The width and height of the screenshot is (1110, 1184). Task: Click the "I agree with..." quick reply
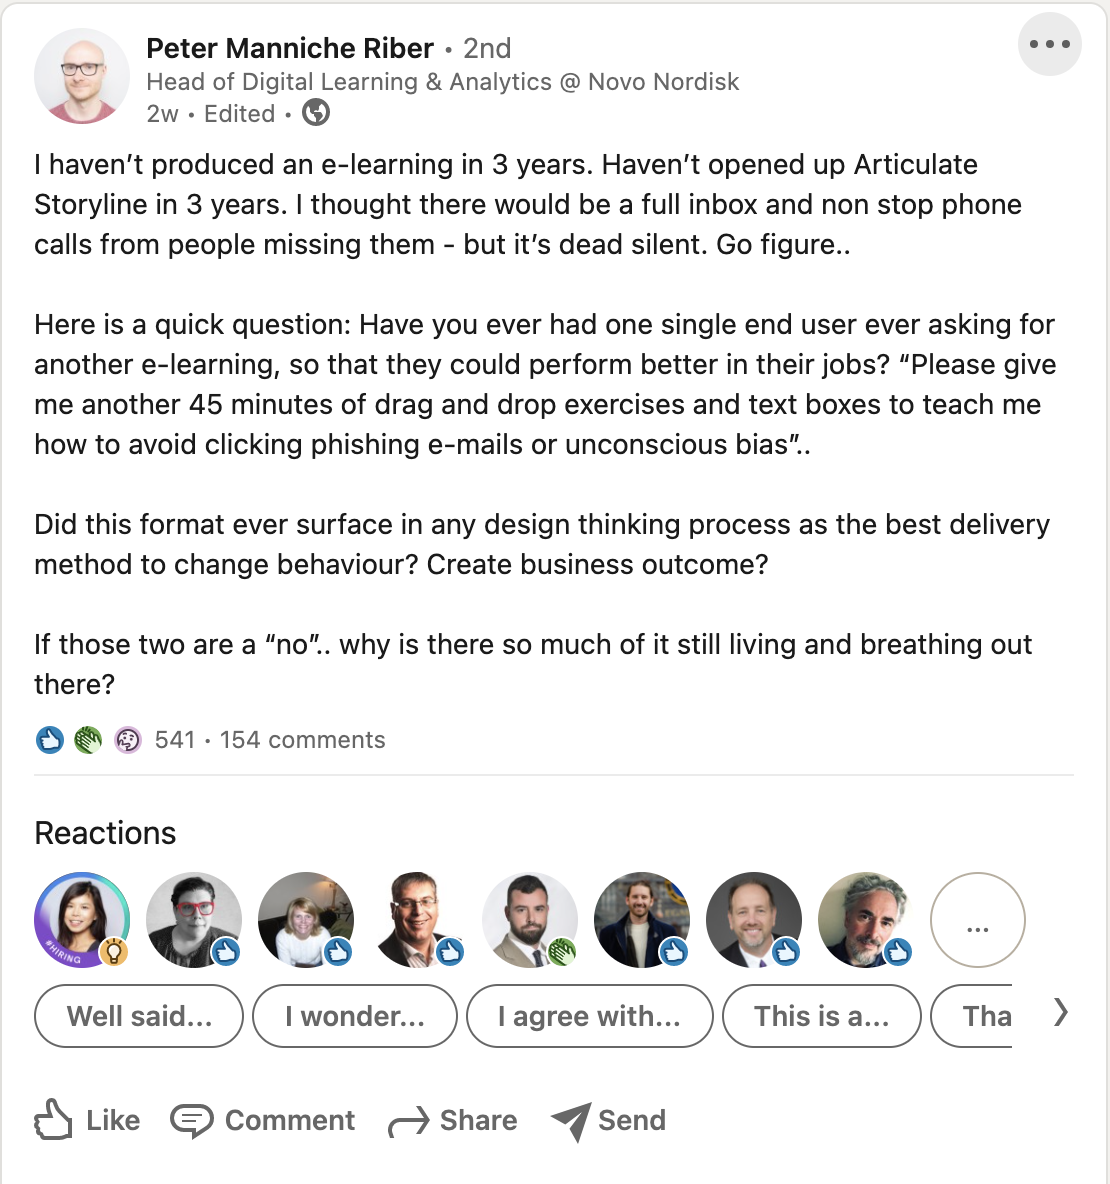[x=589, y=1016]
